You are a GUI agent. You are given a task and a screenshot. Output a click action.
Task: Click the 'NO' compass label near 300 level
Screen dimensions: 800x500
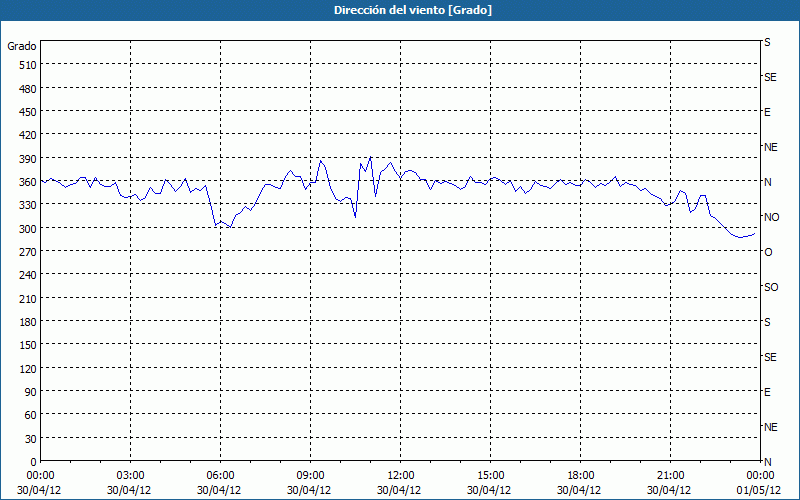pyautogui.click(x=771, y=217)
